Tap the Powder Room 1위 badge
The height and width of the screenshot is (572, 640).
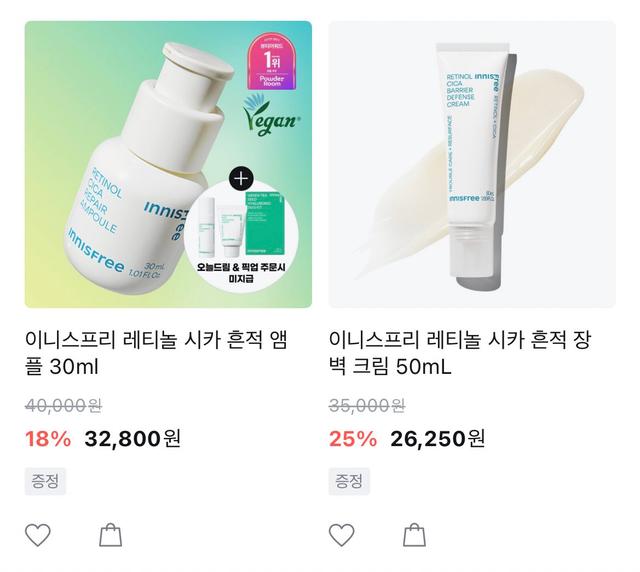tap(272, 62)
